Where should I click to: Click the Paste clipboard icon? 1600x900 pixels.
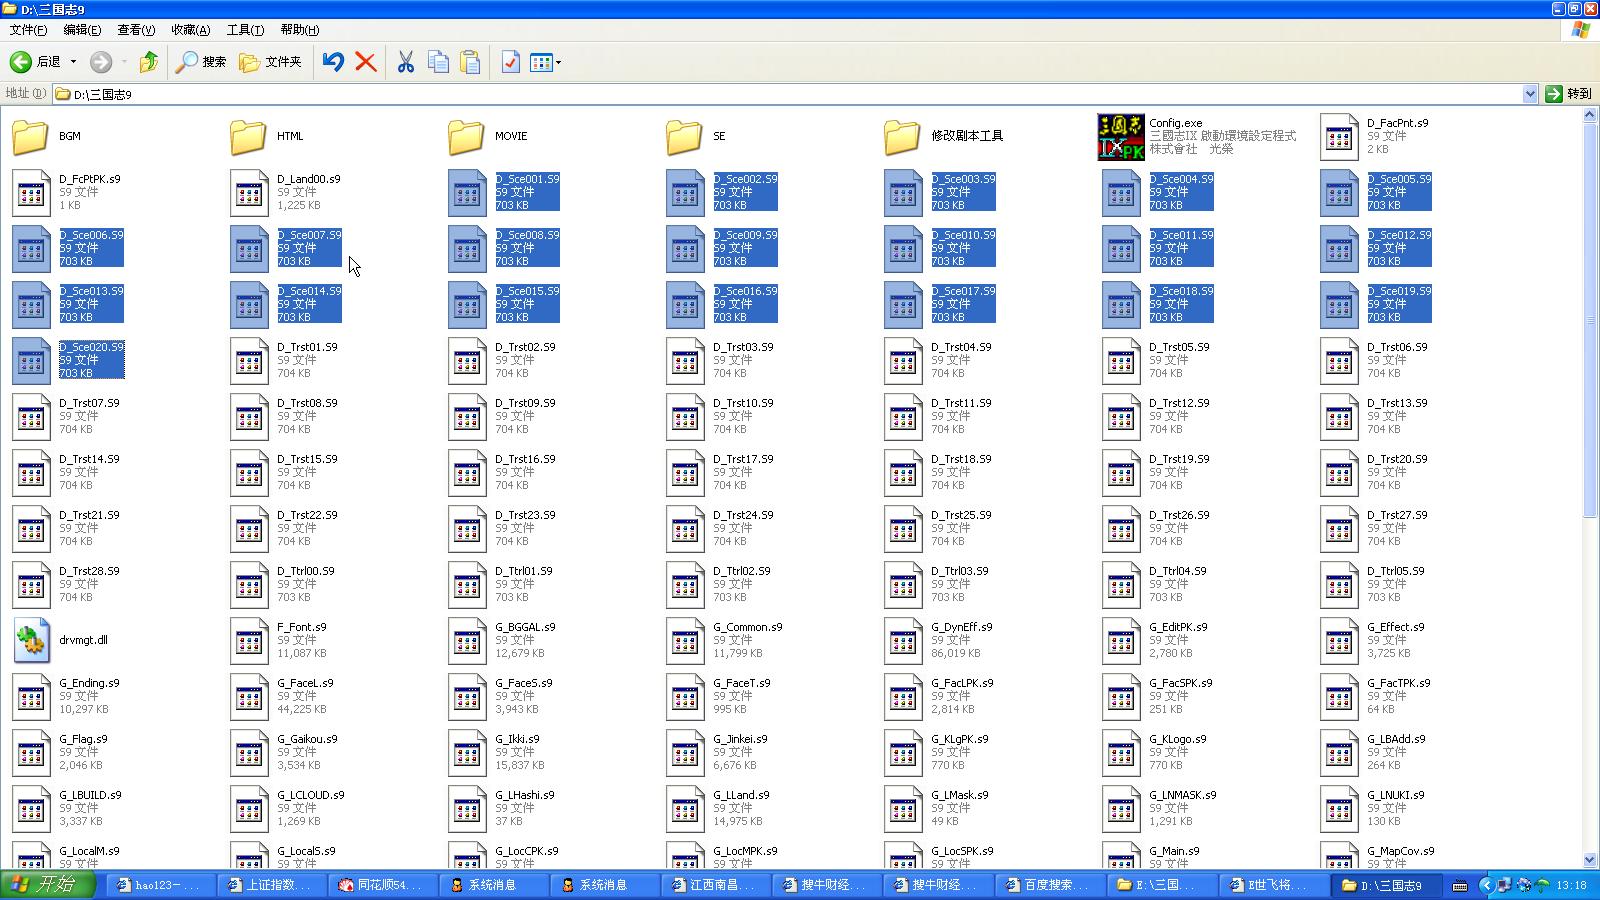[470, 62]
